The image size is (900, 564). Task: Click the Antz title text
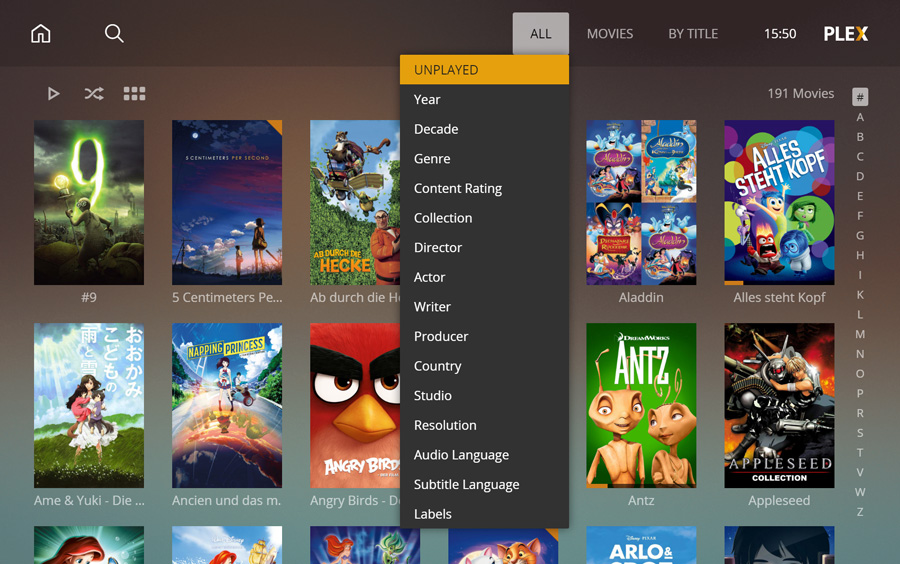[641, 501]
